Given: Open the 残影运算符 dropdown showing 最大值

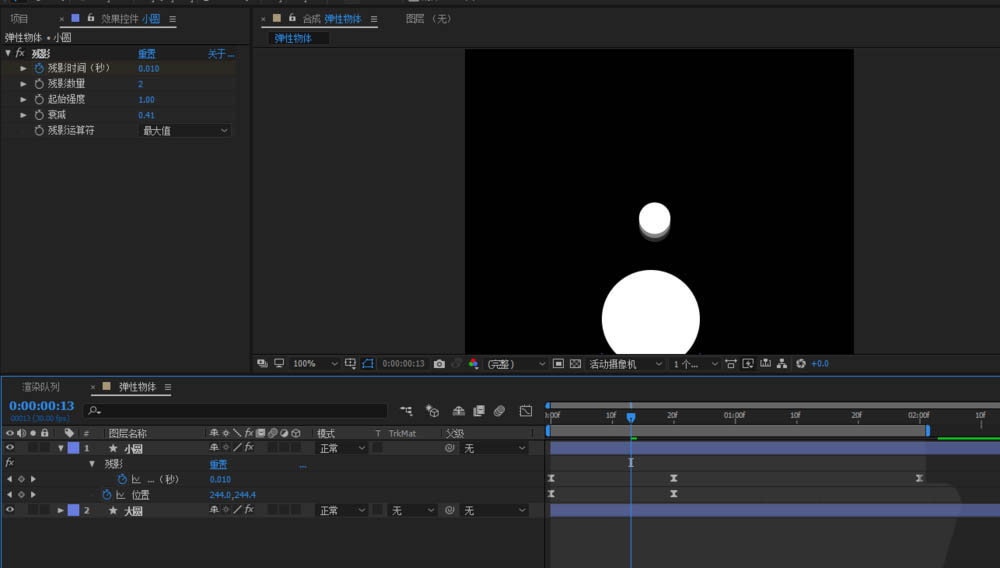Looking at the screenshot, I should [185, 131].
